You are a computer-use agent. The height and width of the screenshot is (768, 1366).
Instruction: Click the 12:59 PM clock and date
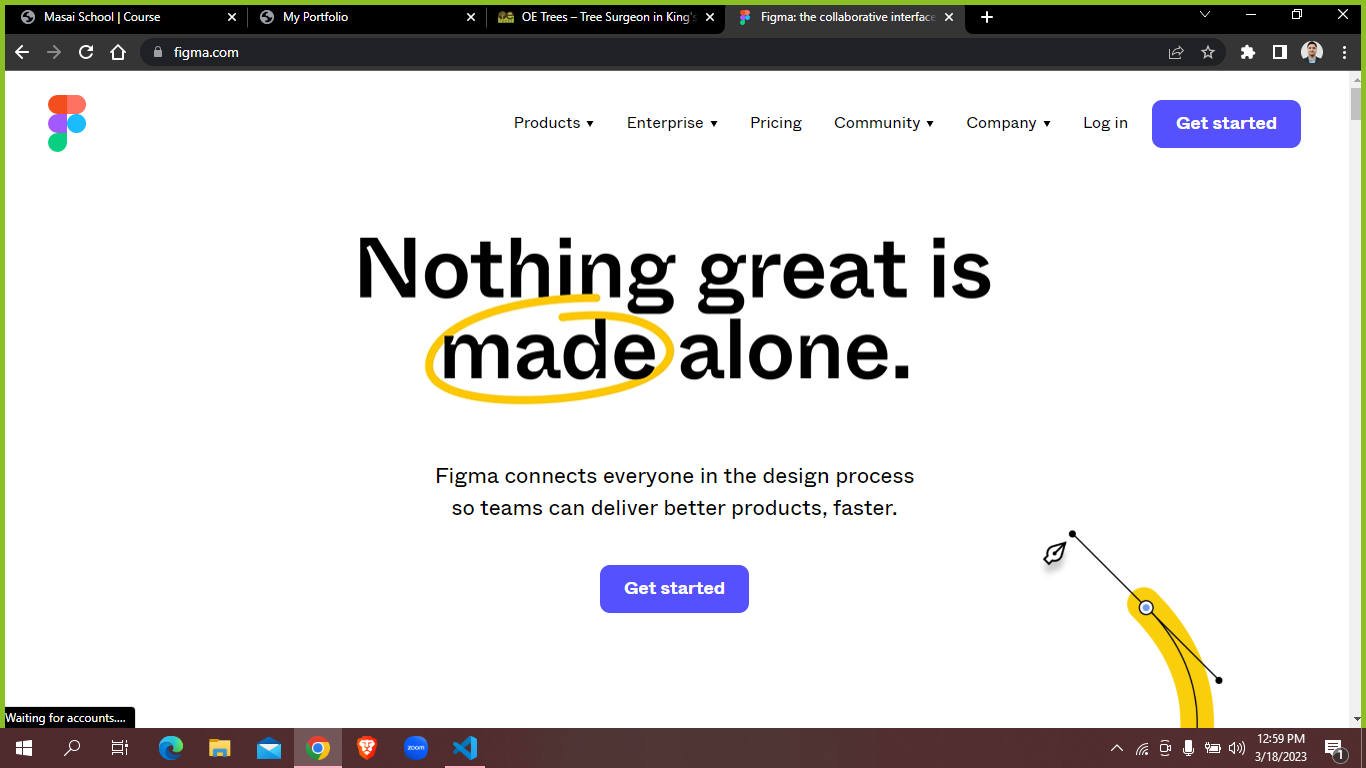(1280, 748)
